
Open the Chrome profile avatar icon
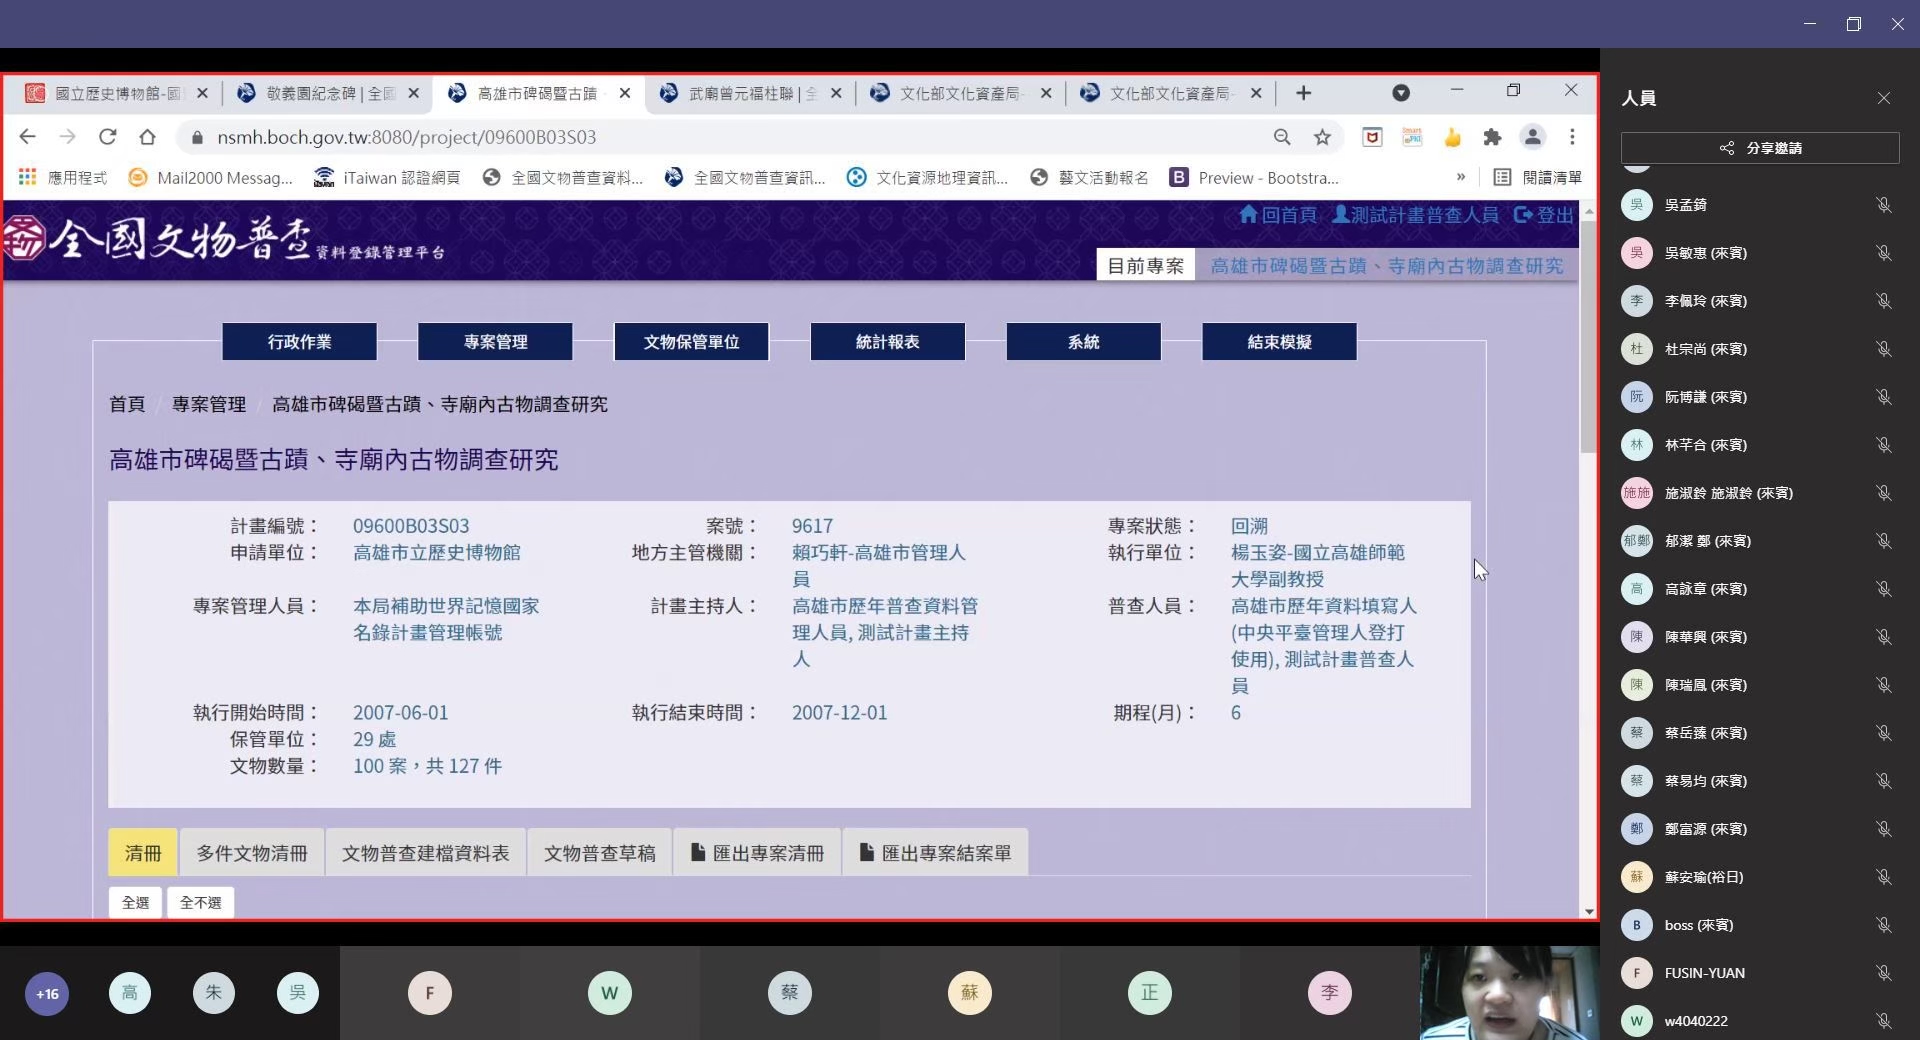(x=1532, y=137)
